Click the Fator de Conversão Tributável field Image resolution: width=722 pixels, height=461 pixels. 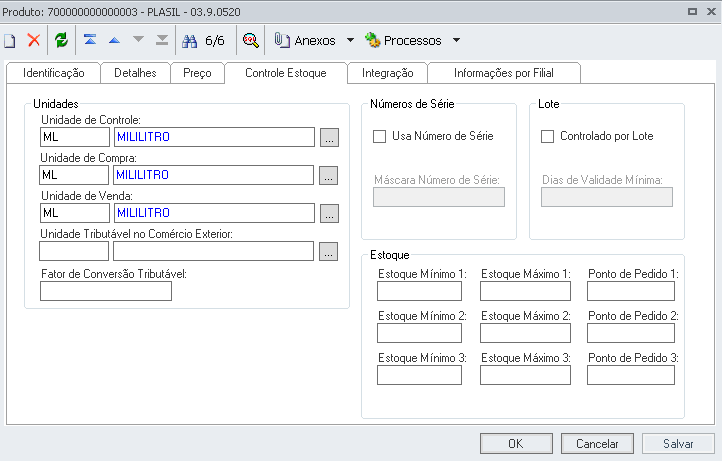pyautogui.click(x=106, y=291)
